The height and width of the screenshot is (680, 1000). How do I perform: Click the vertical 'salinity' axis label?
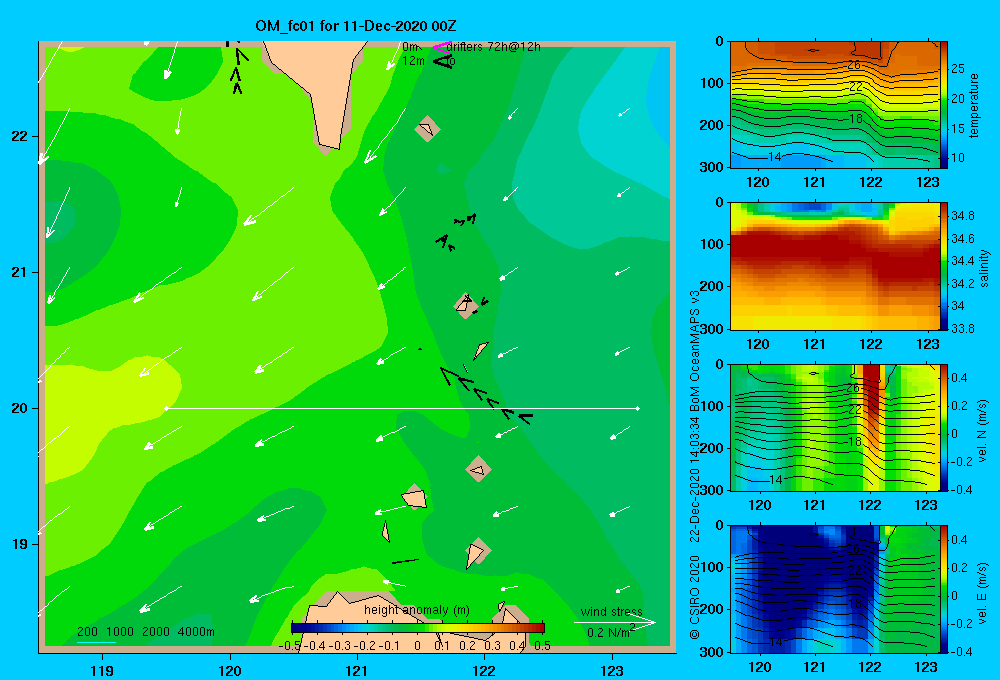983,268
